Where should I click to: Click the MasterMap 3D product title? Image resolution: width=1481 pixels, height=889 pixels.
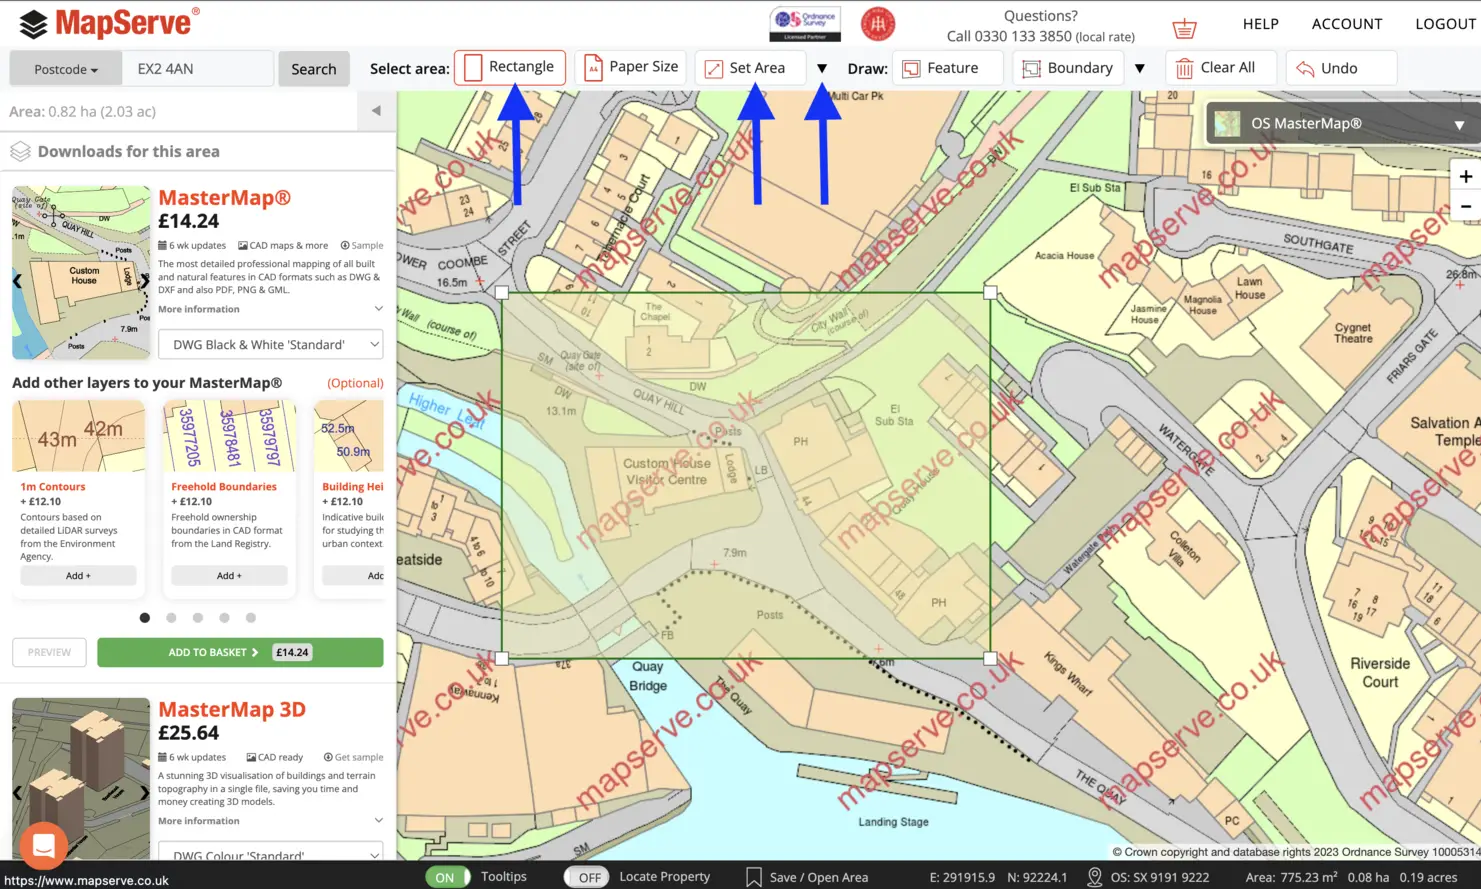click(x=232, y=709)
